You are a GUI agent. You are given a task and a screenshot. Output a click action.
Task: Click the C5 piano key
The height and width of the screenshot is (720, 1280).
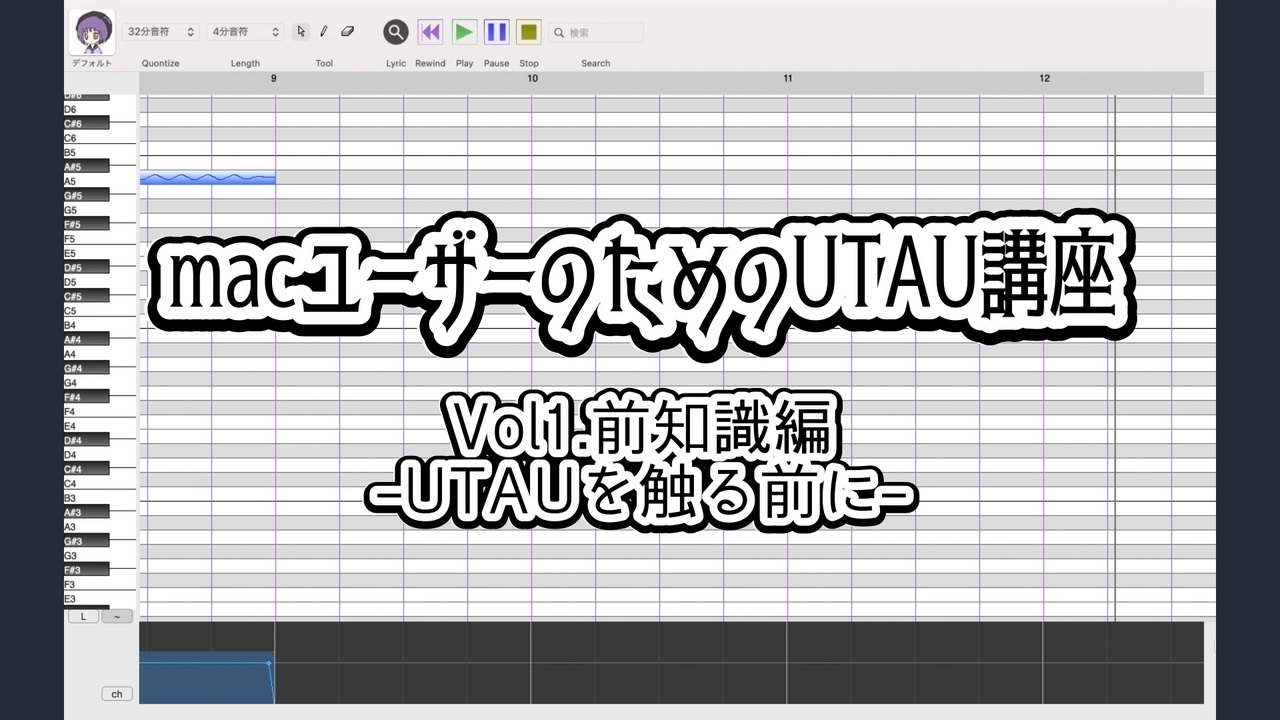point(100,311)
